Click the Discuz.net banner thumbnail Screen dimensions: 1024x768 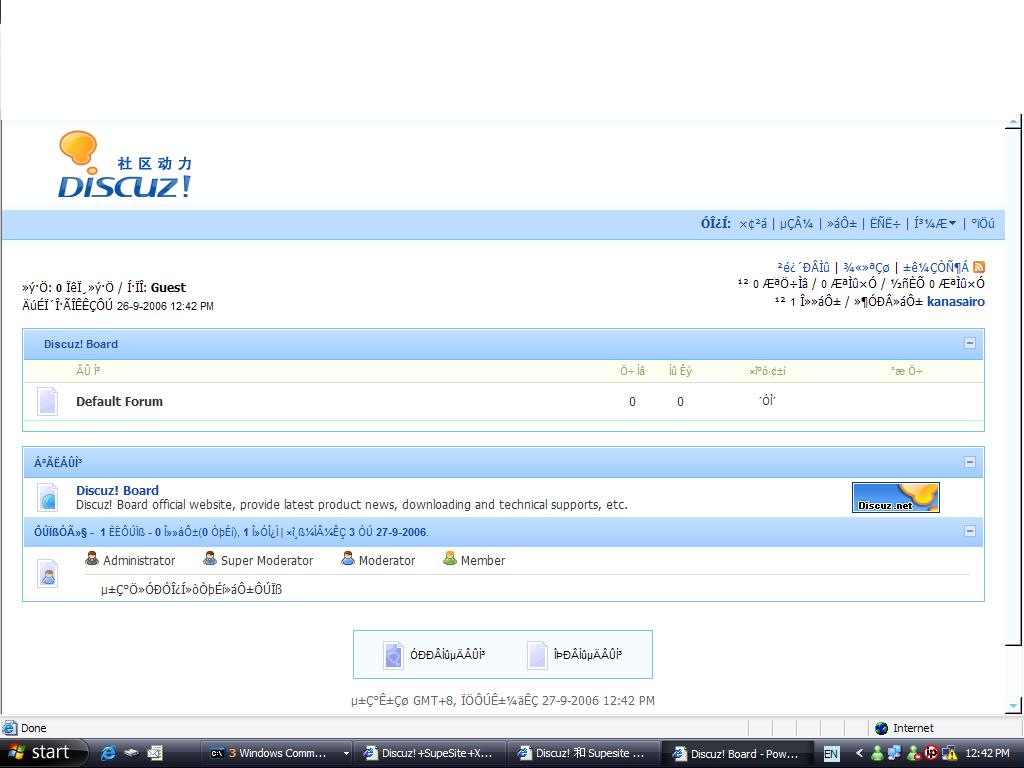click(x=896, y=498)
